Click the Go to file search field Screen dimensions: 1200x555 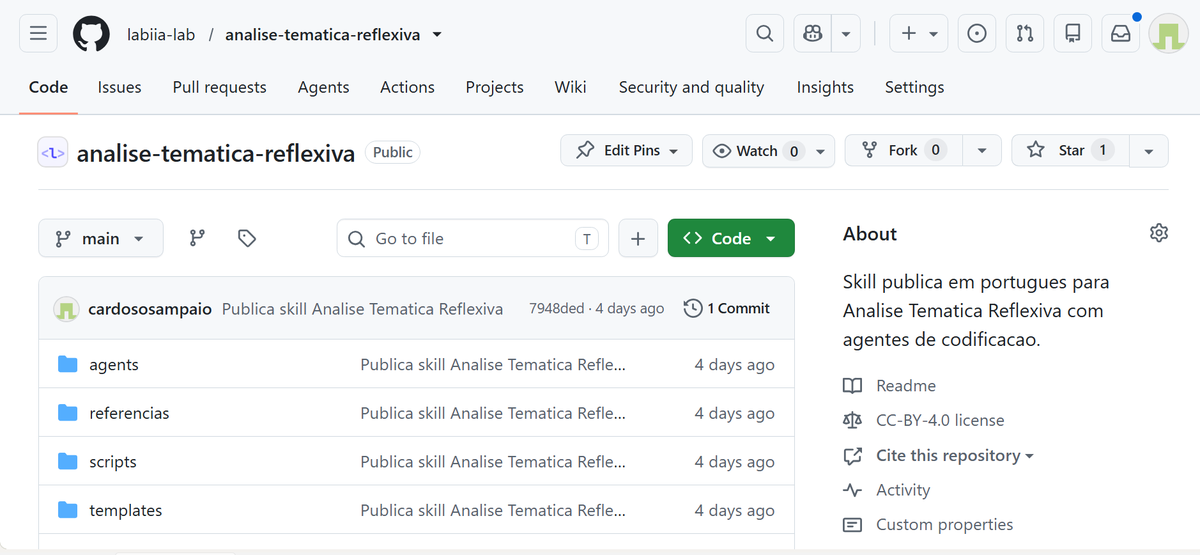(473, 238)
